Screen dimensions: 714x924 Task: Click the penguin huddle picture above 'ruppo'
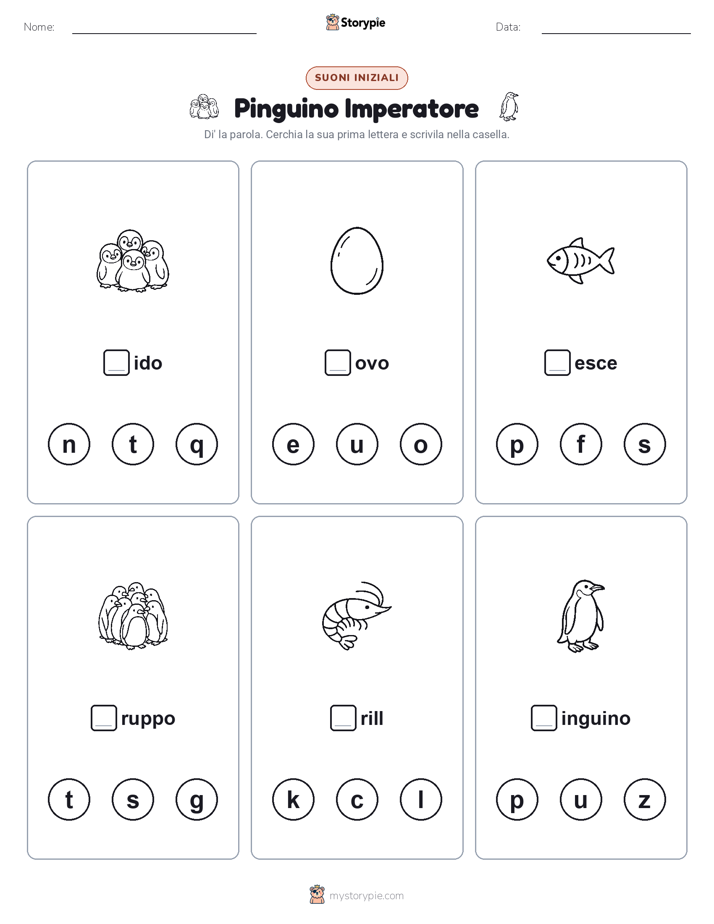133,616
